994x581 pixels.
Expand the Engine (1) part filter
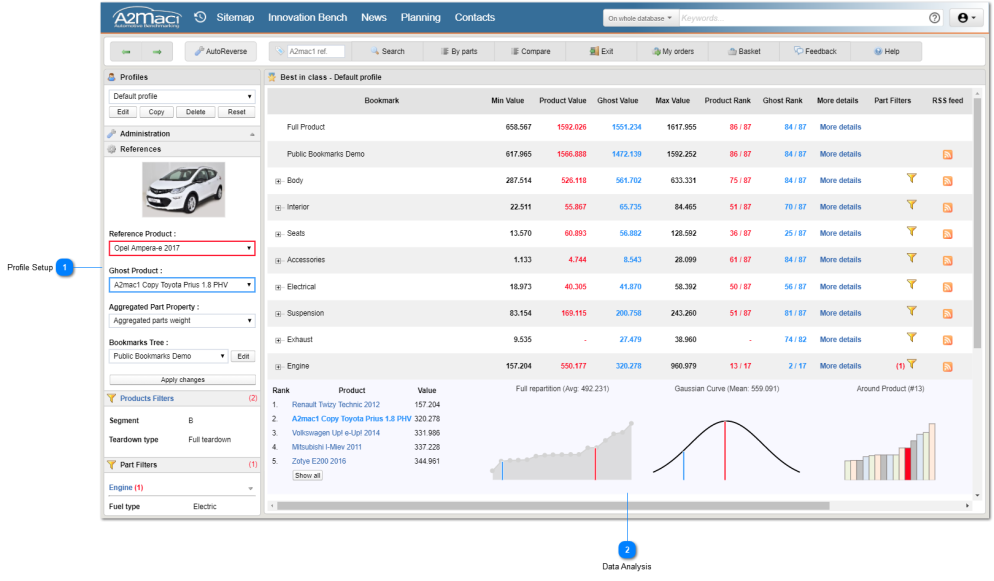click(x=250, y=488)
